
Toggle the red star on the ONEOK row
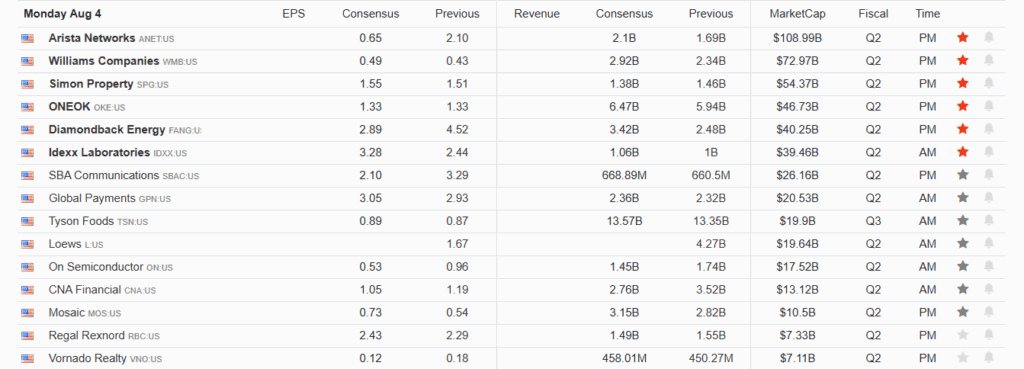[962, 106]
